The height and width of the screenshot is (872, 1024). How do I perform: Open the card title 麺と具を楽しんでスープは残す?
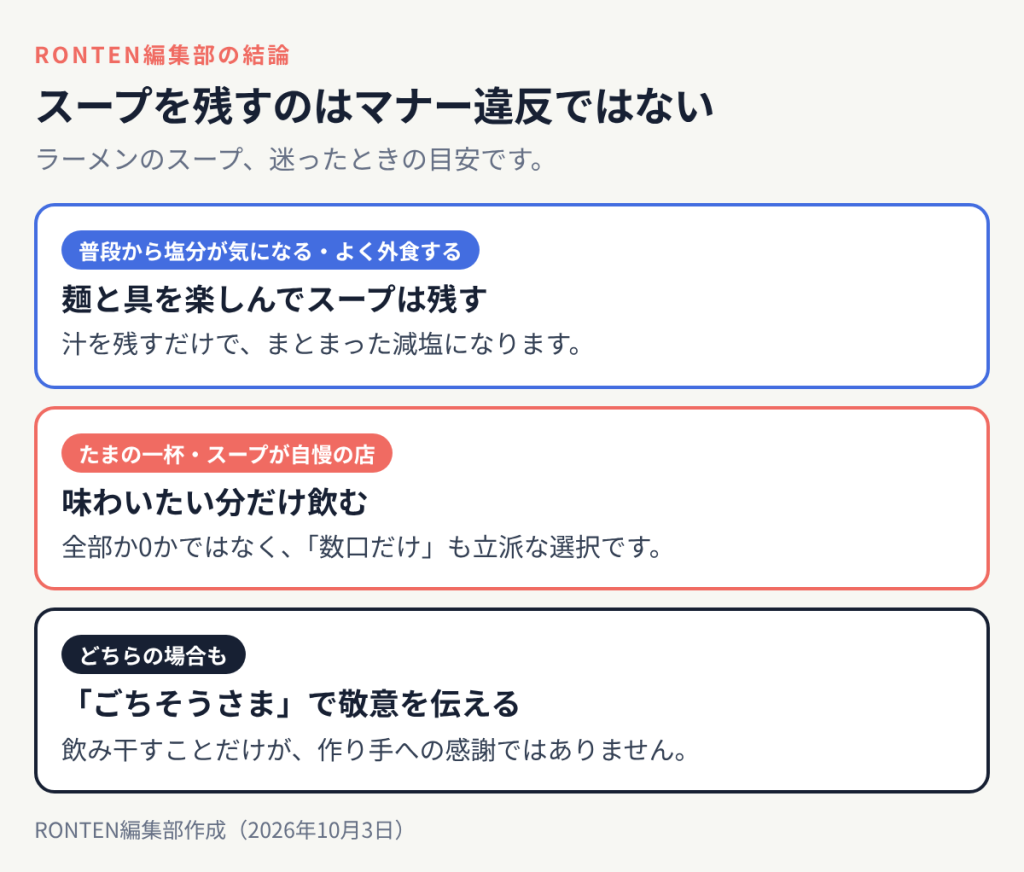[x=274, y=299]
